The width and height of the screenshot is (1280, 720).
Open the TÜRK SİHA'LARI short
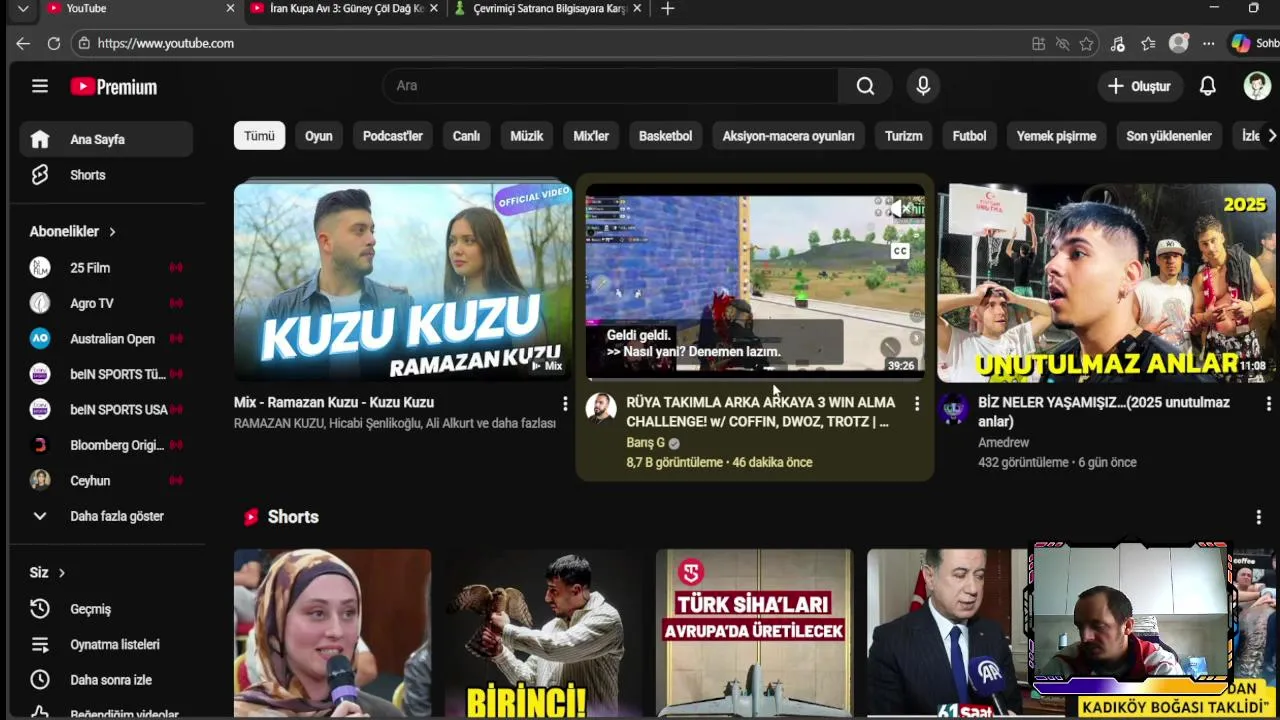pyautogui.click(x=754, y=633)
